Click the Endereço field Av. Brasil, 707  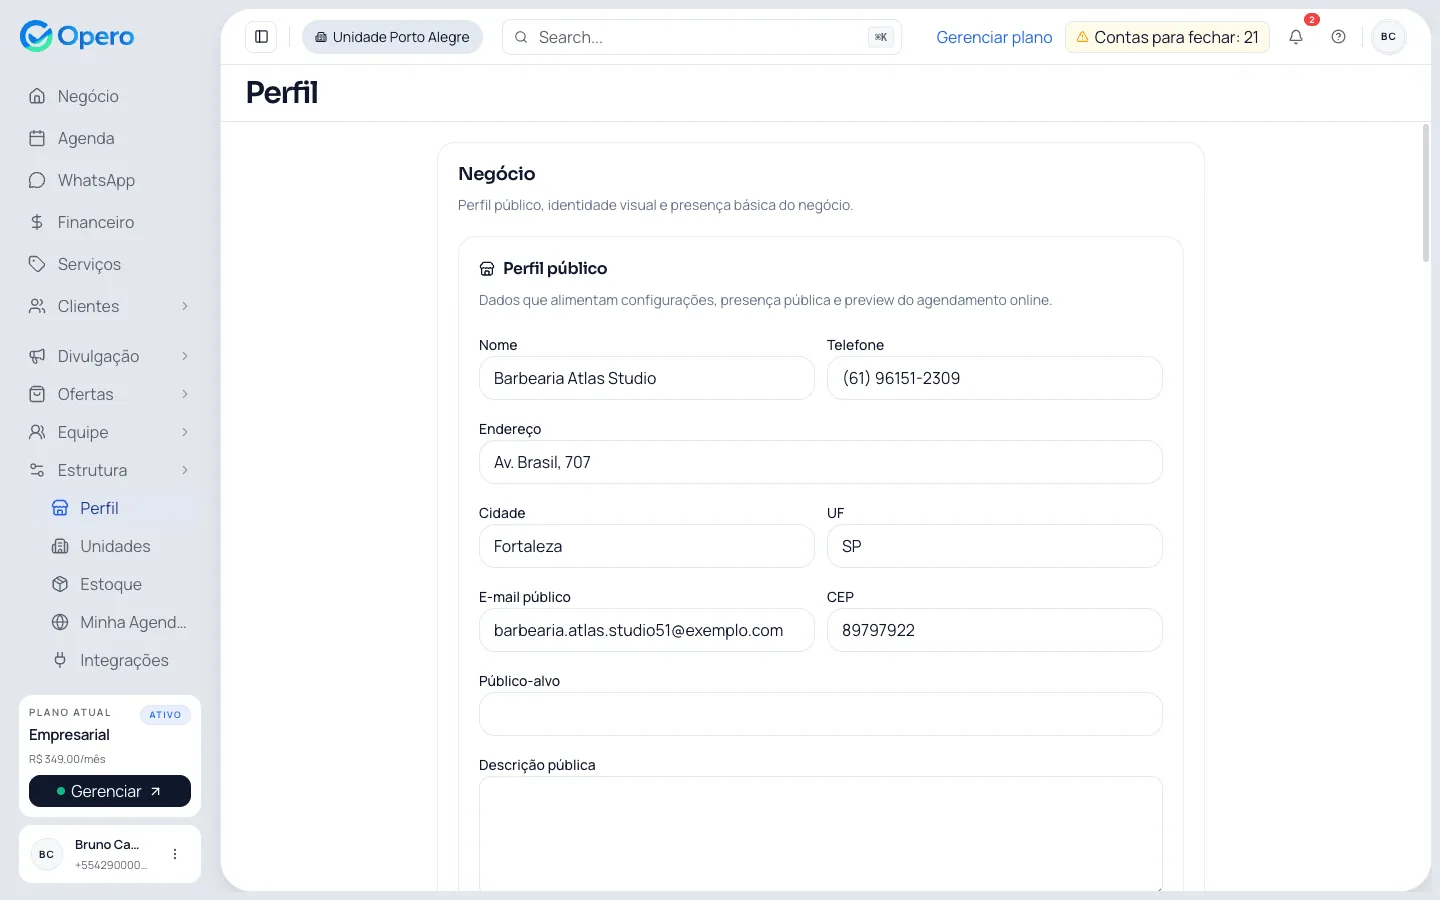[820, 462]
